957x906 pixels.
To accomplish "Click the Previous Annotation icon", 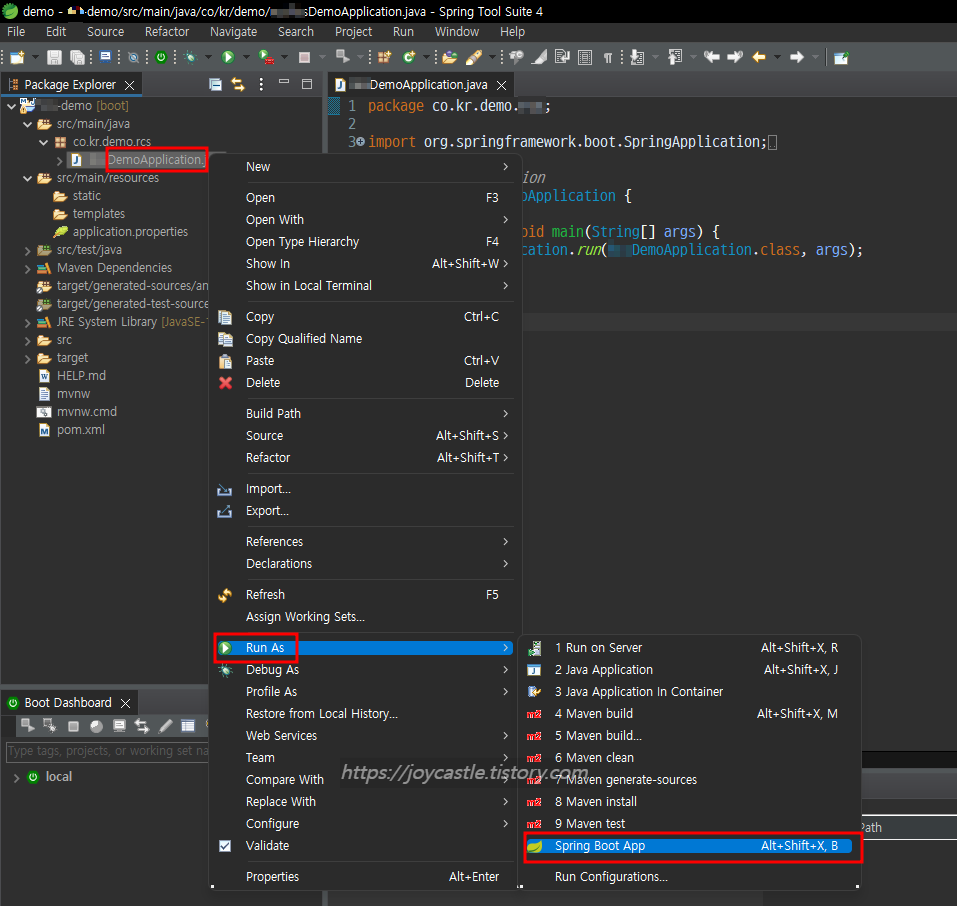I will pos(675,57).
